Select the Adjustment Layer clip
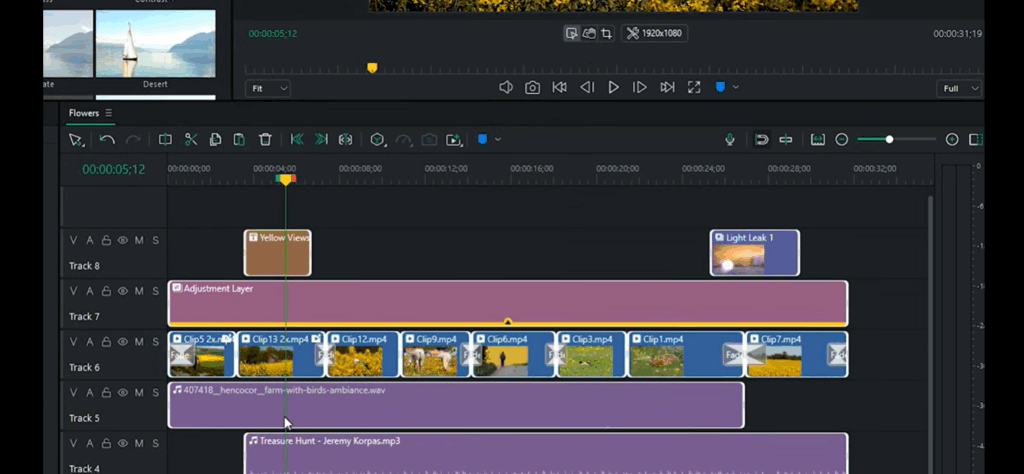The height and width of the screenshot is (474, 1024). point(508,304)
